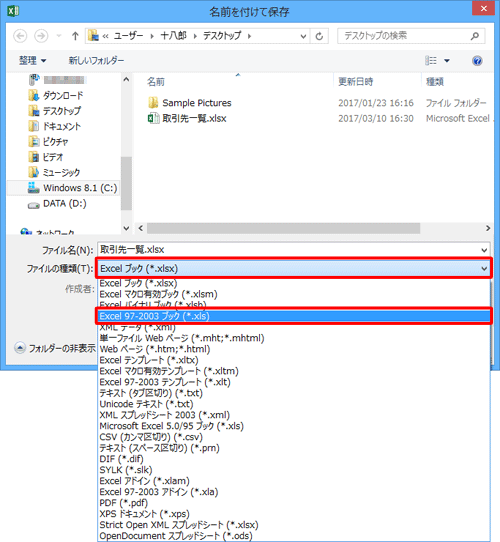Click the view options list icon
The image size is (500, 542).
tap(431, 61)
